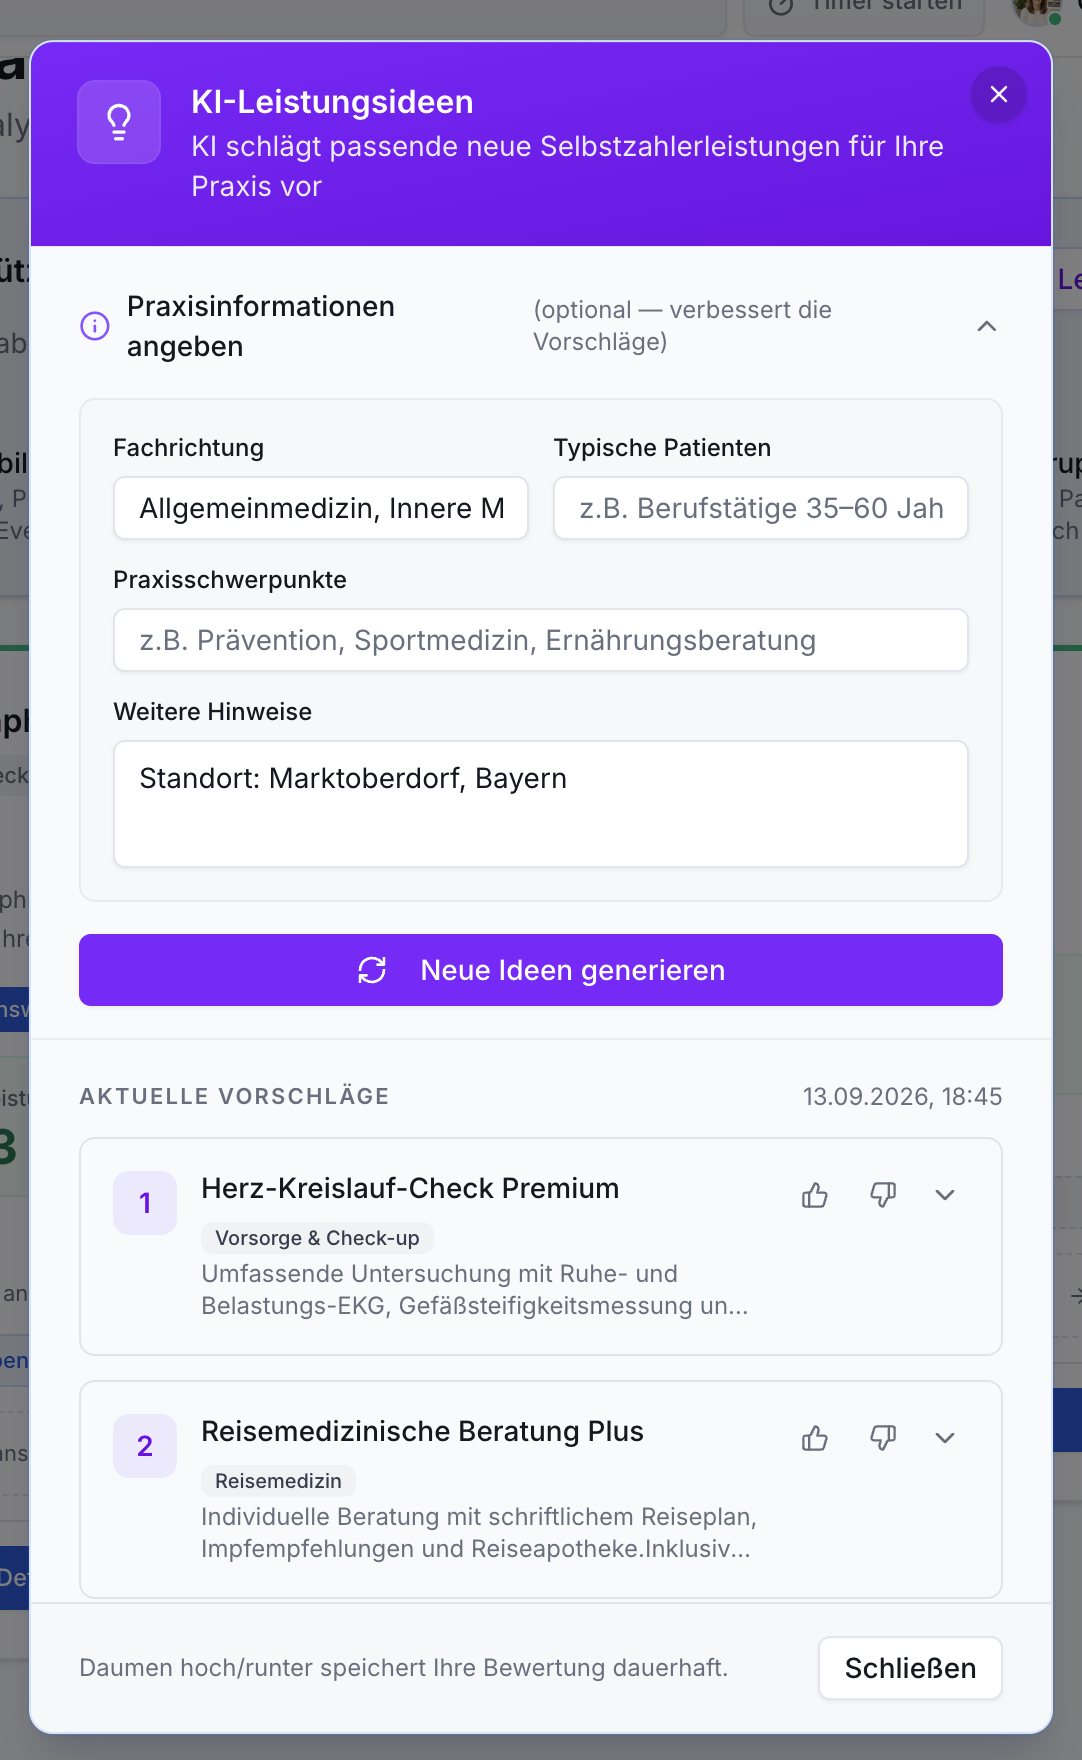Click the Herz-Kreislauf-Check Premium title
The height and width of the screenshot is (1760, 1082).
[x=410, y=1188]
